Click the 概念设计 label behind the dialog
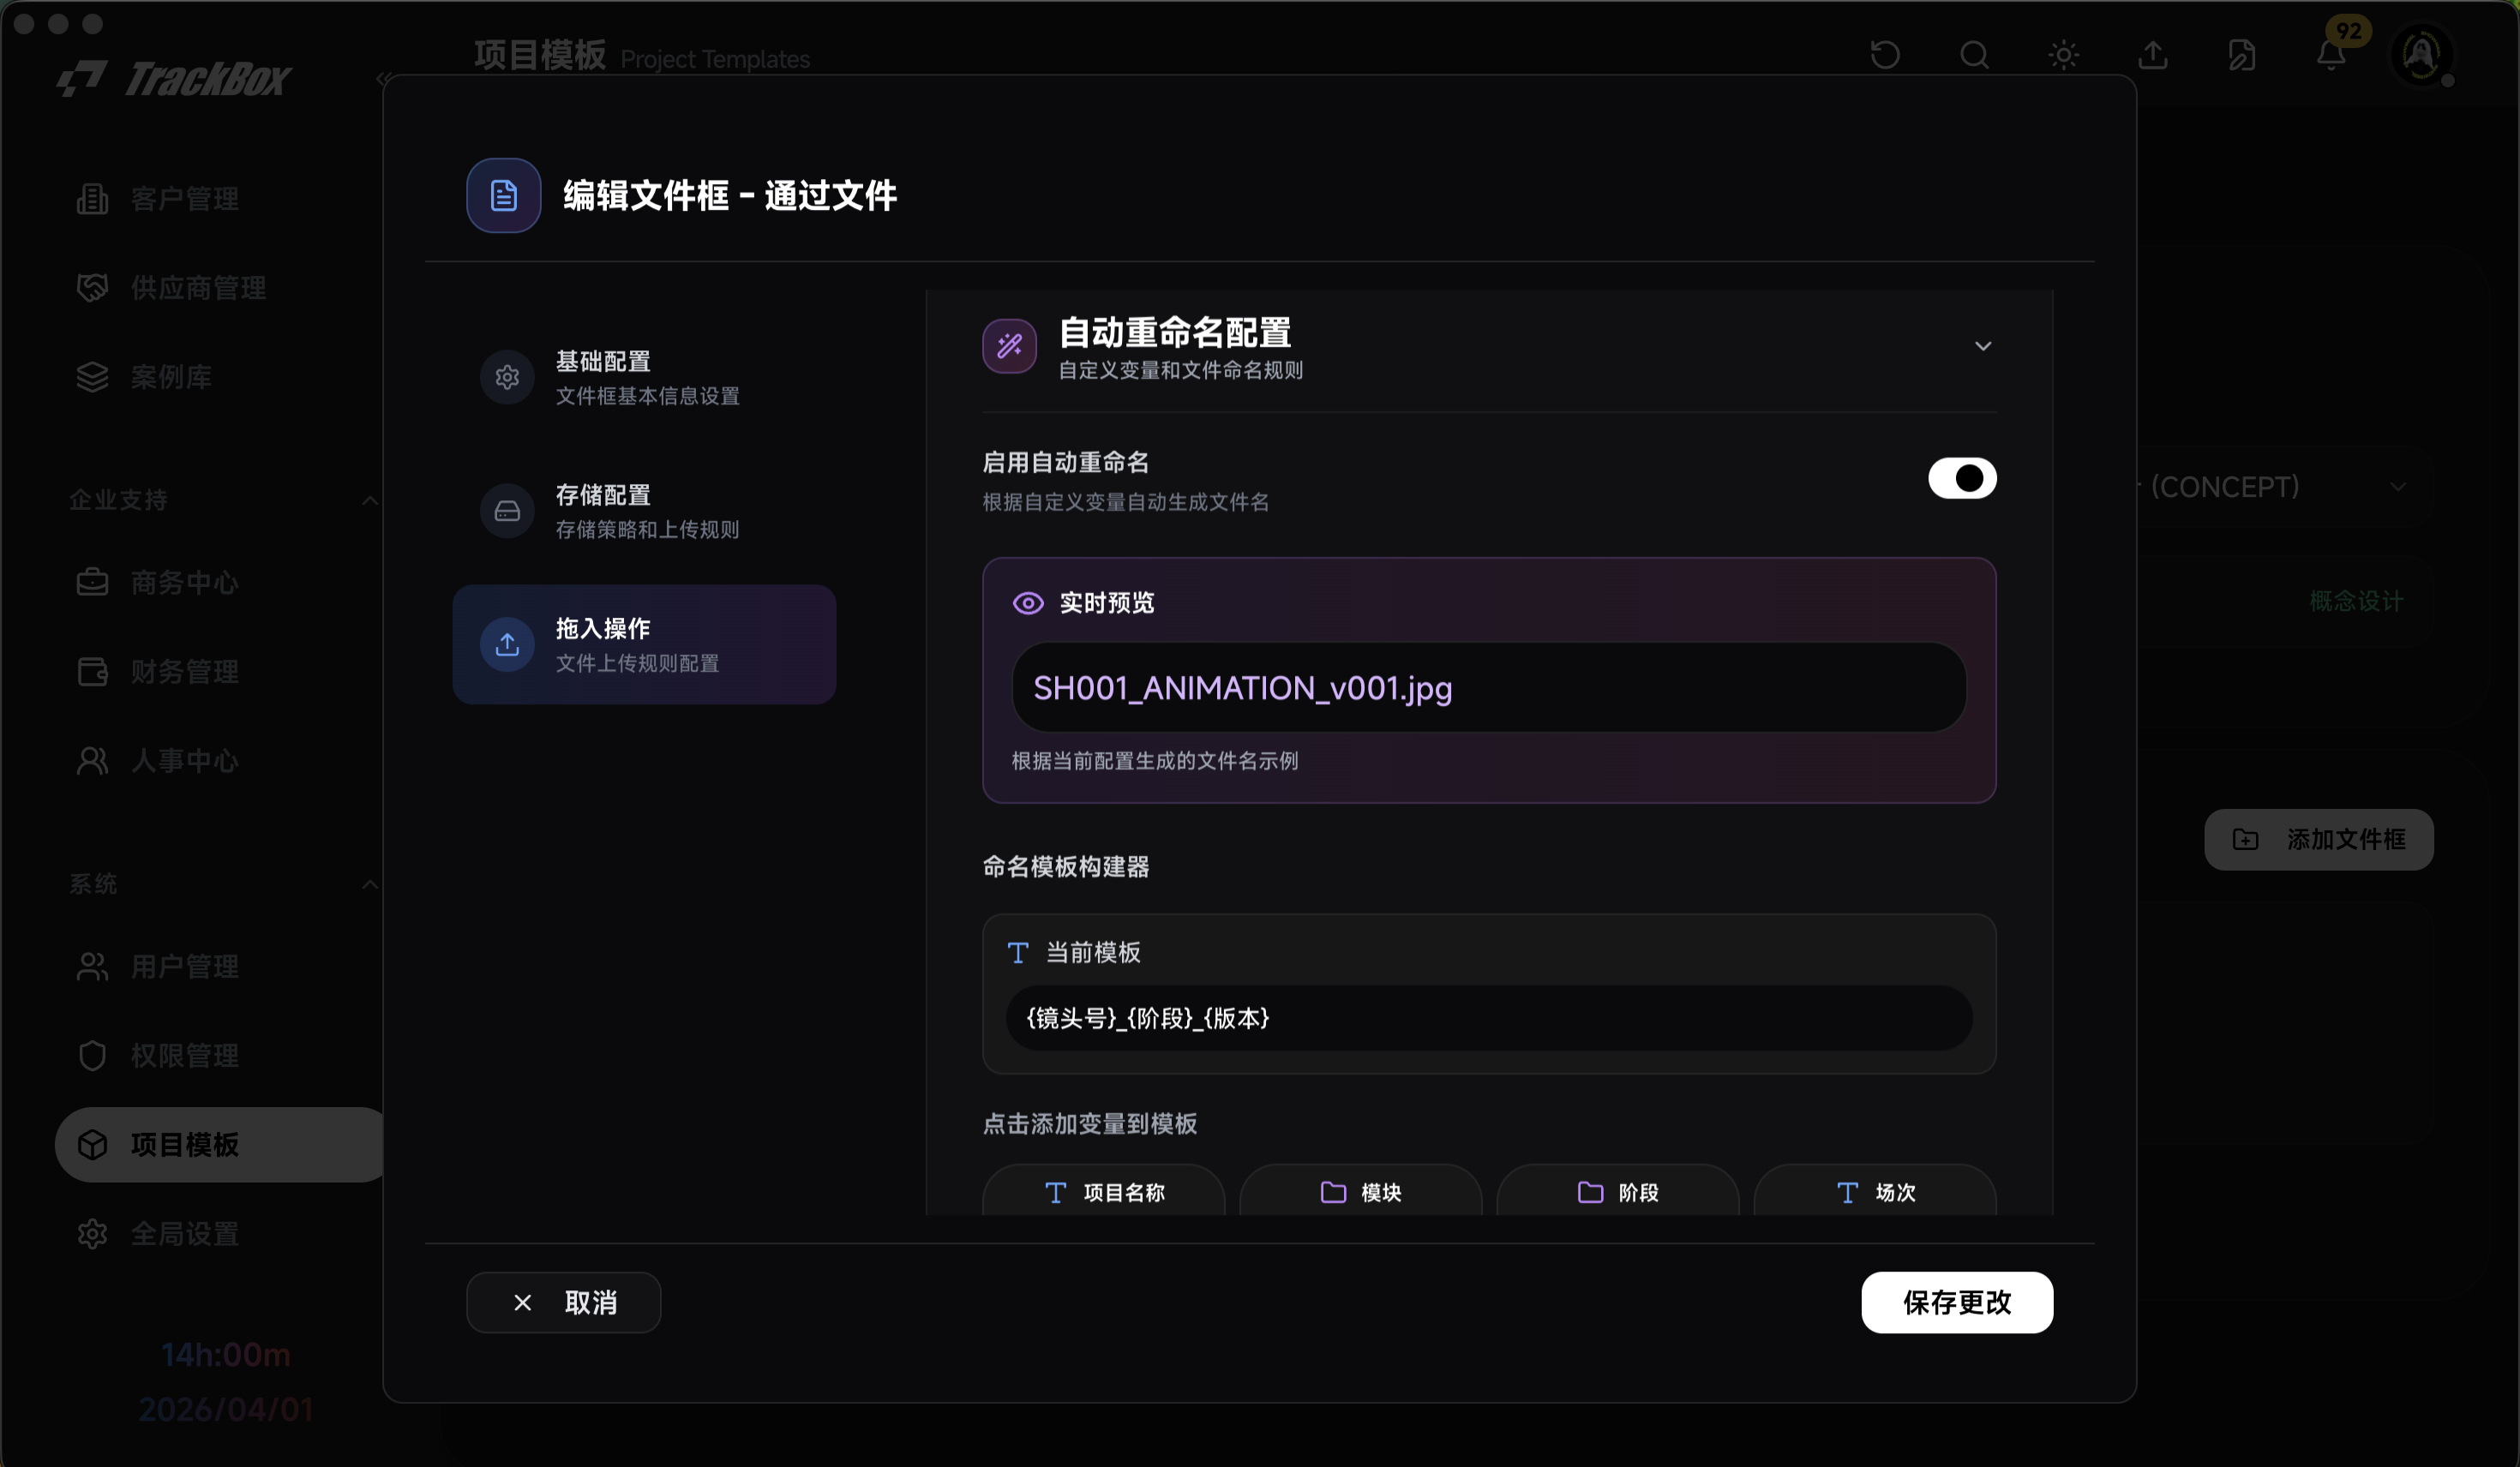 2356,601
